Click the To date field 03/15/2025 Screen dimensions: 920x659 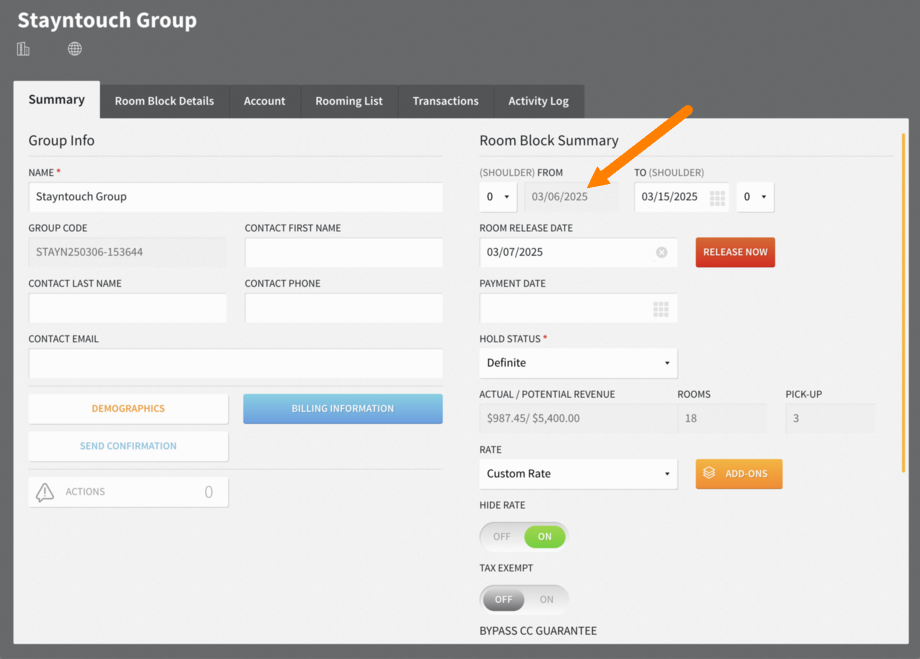681,197
